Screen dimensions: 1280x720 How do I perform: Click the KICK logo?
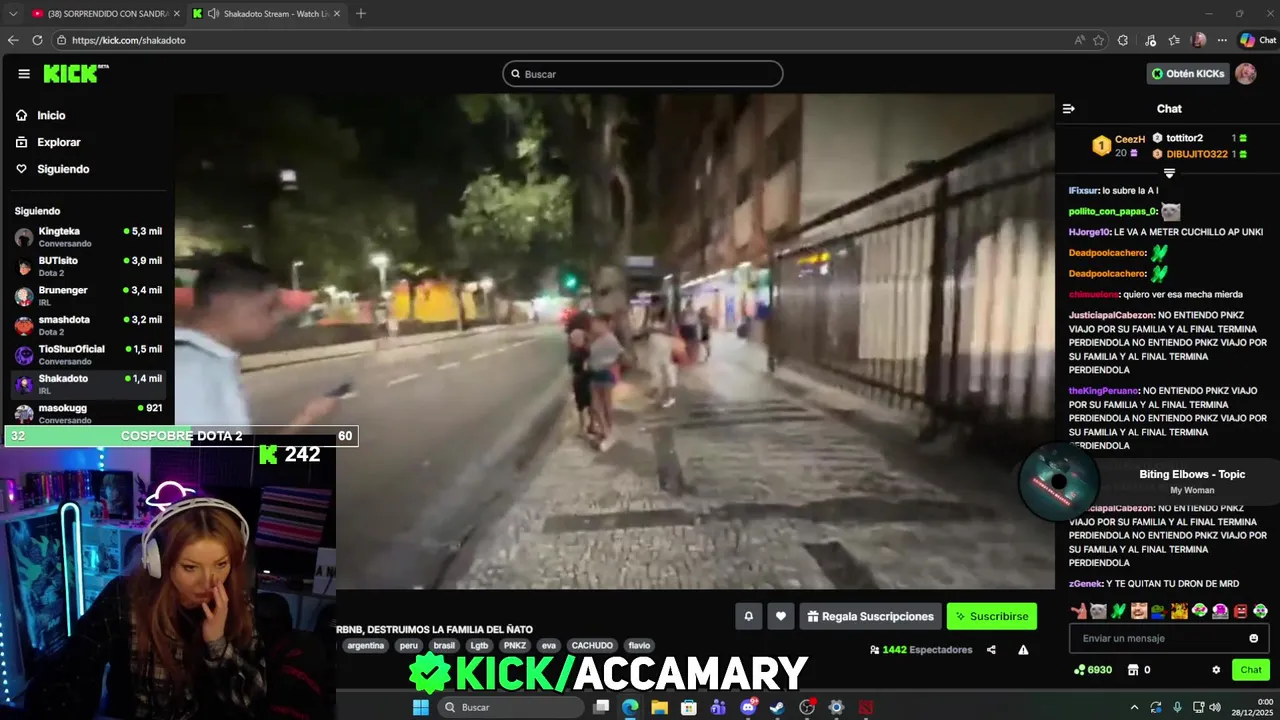coord(75,74)
